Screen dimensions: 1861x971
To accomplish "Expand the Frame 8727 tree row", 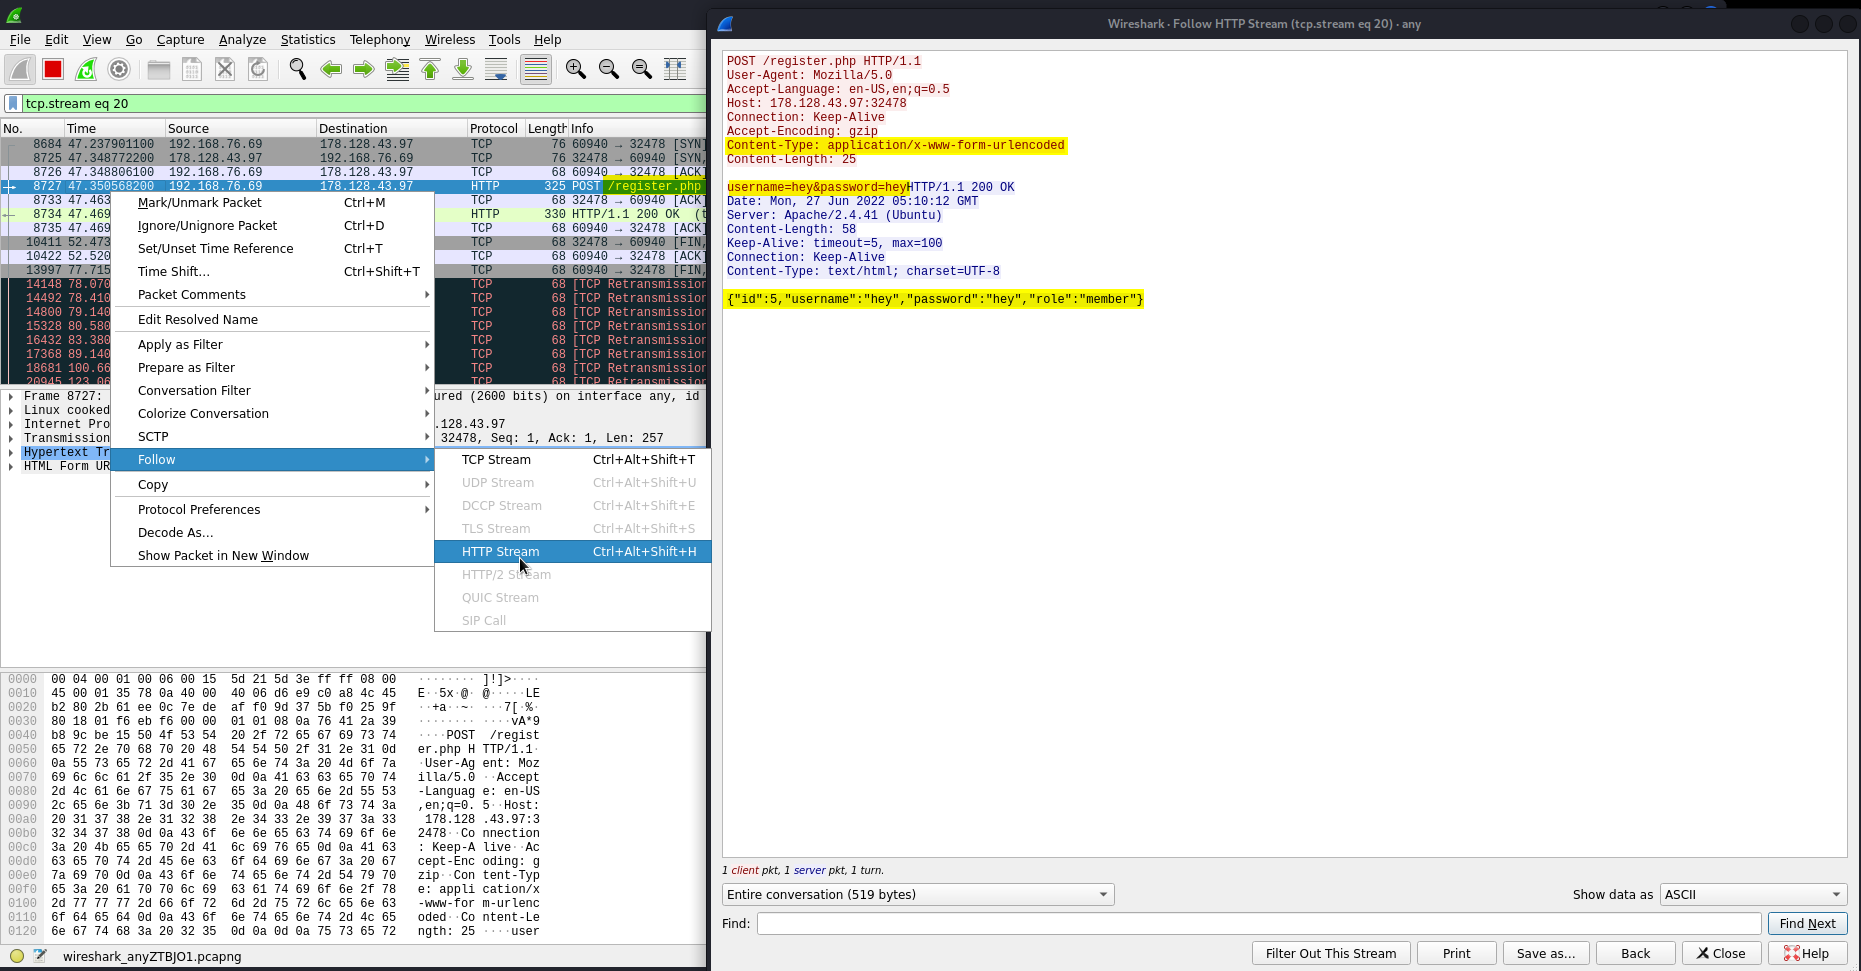I will (x=11, y=396).
